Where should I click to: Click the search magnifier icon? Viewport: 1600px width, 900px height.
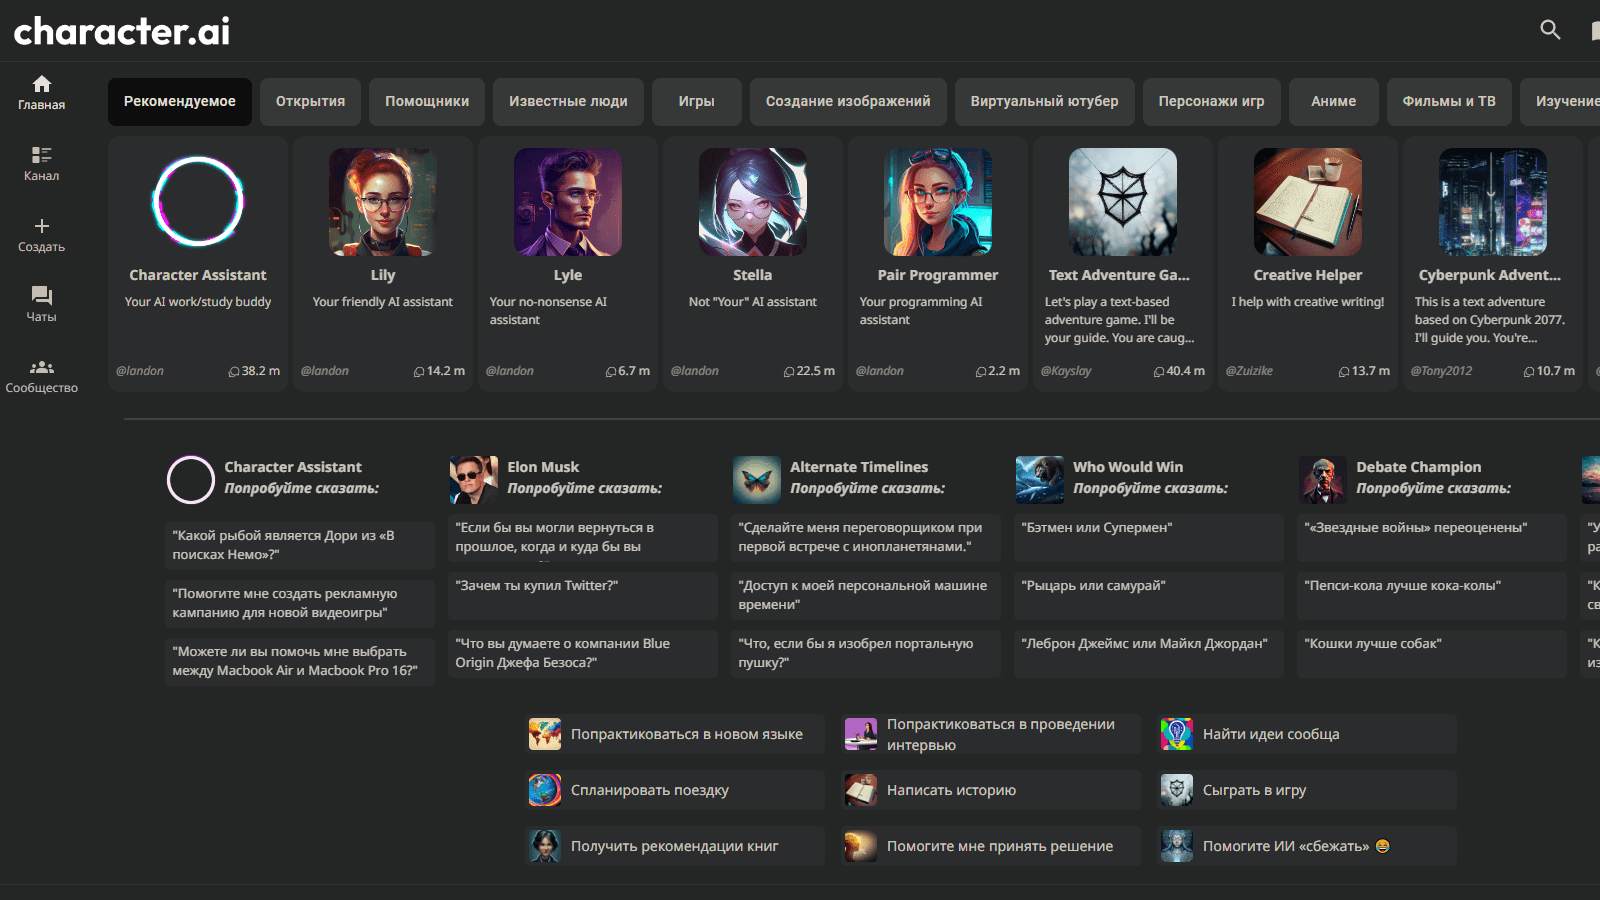click(1550, 30)
